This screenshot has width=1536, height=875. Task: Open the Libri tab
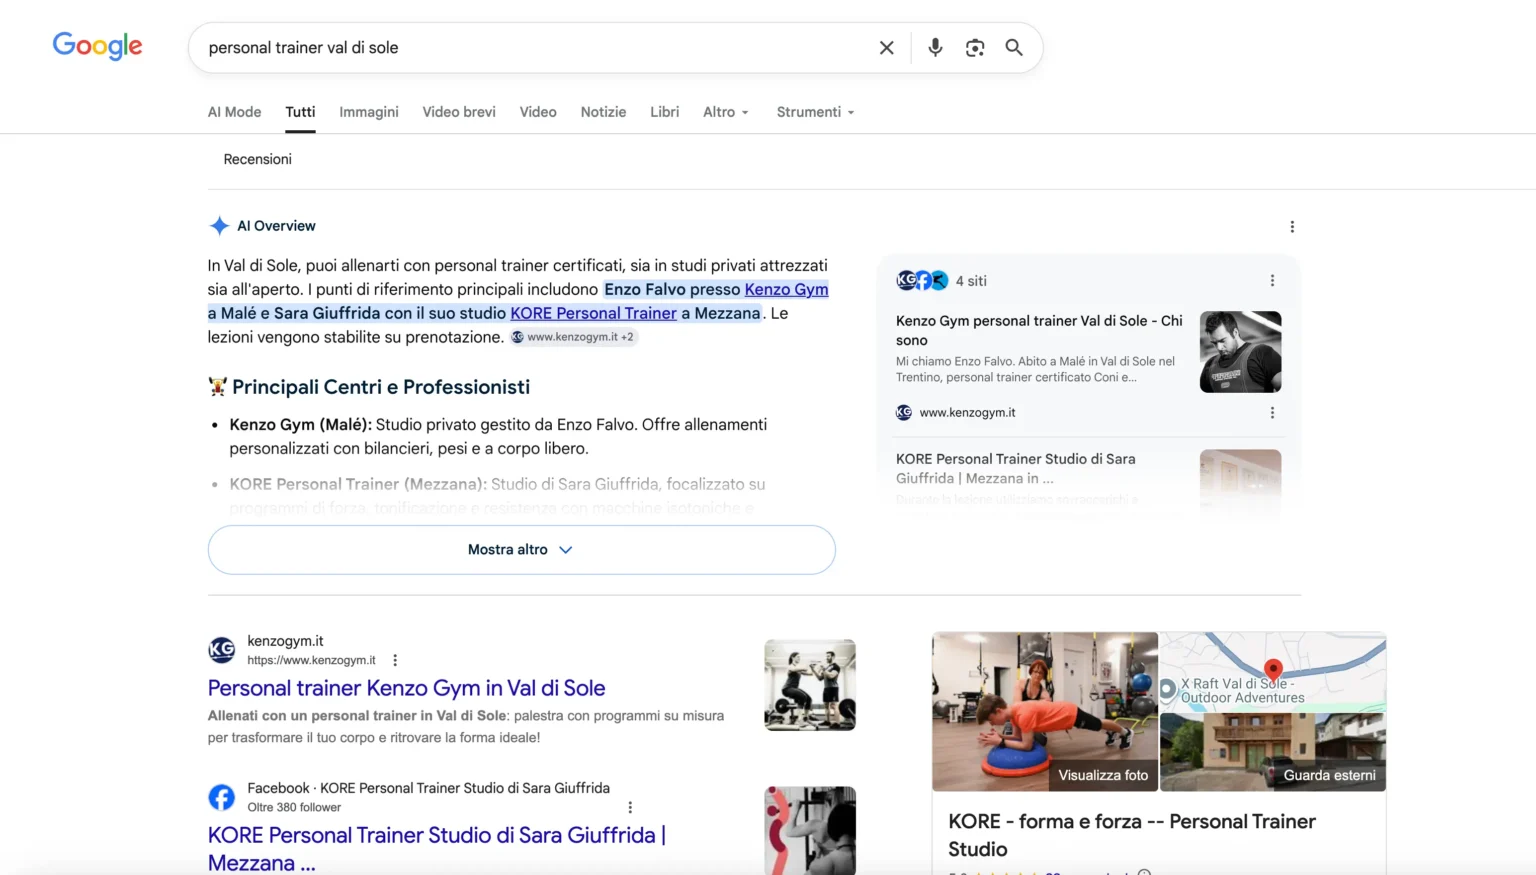[x=664, y=112]
